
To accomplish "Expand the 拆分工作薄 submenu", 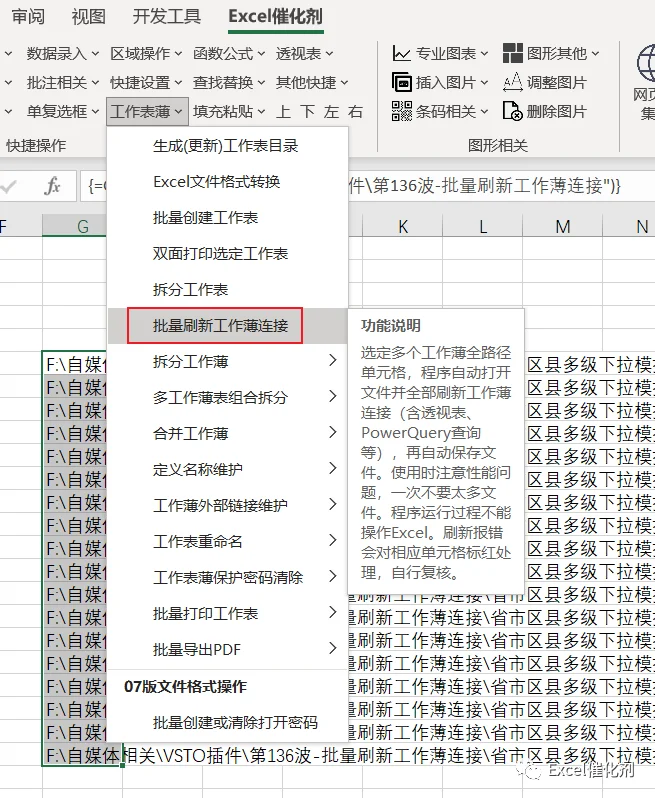I will coord(227,361).
